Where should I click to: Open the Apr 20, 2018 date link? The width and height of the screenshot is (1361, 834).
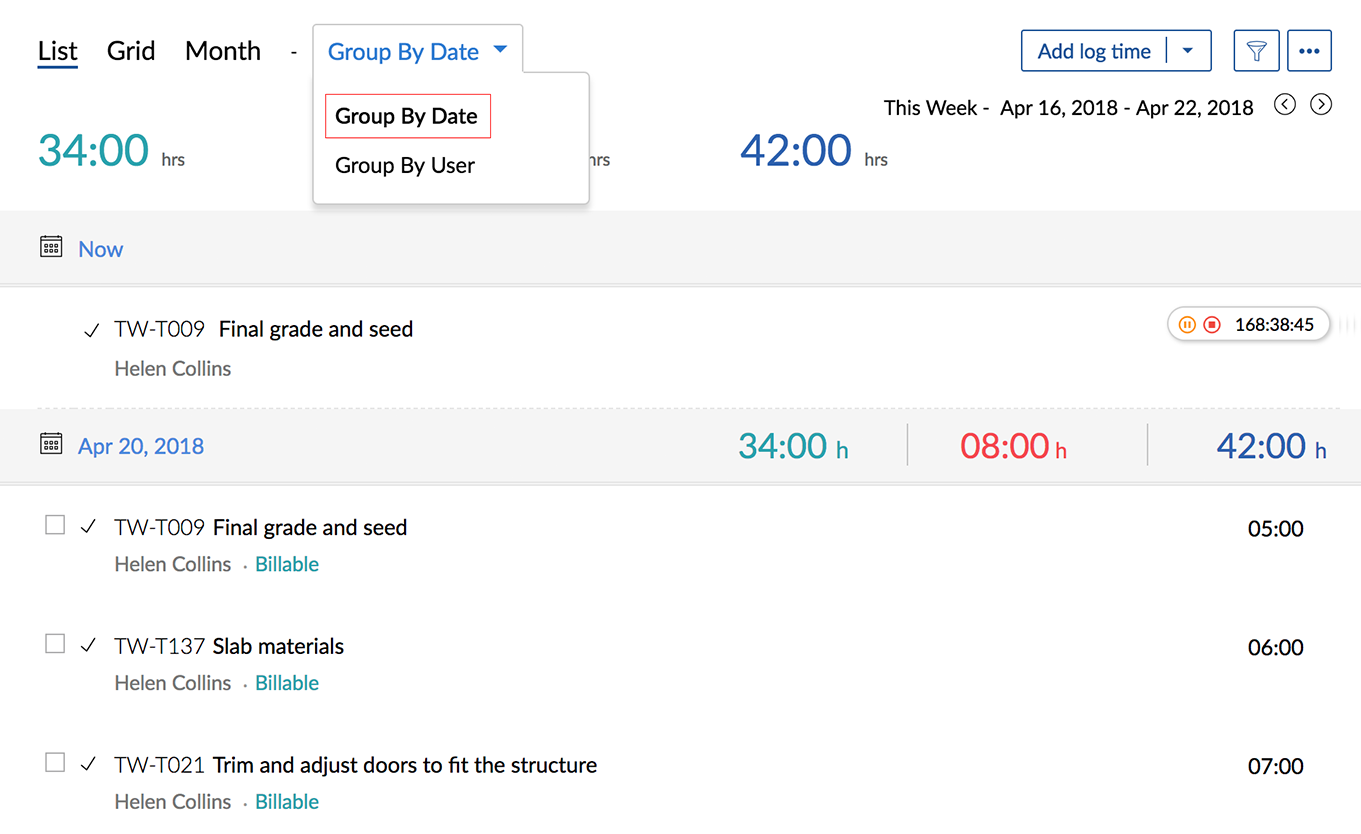[141, 446]
